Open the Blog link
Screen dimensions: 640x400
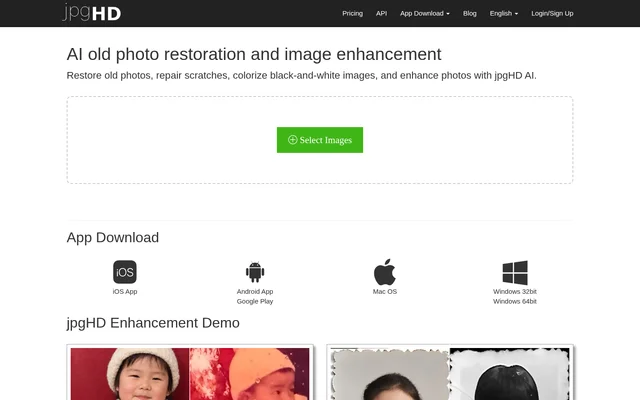[x=469, y=13]
